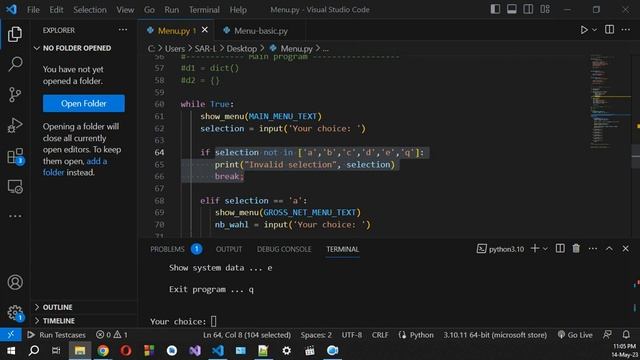
Task: Open remote window indicator in status bar
Action: [x=11, y=335]
